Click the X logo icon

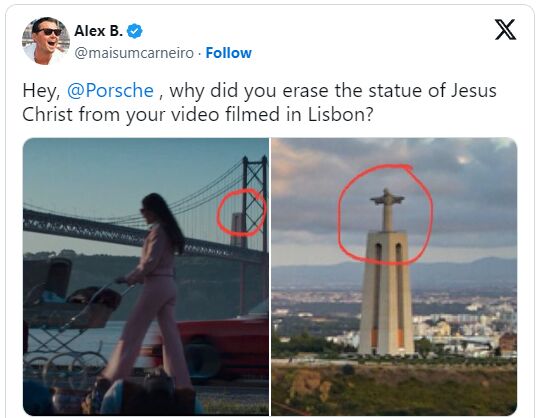(x=505, y=30)
